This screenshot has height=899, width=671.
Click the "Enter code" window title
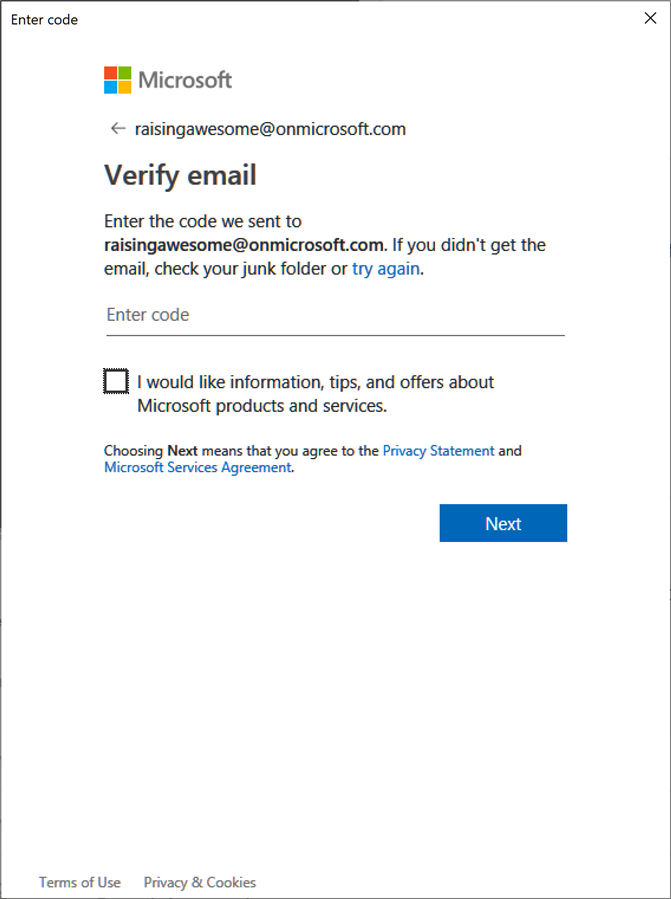[x=44, y=19]
